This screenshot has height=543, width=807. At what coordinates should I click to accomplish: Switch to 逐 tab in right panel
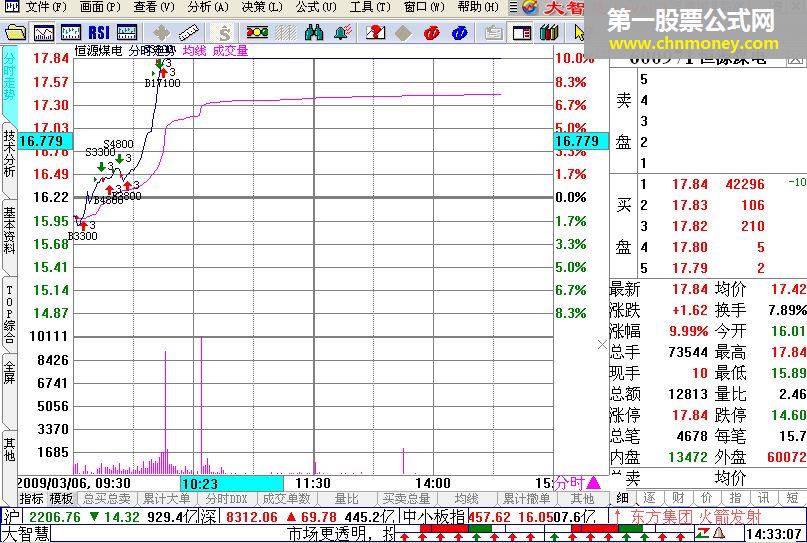(650, 498)
